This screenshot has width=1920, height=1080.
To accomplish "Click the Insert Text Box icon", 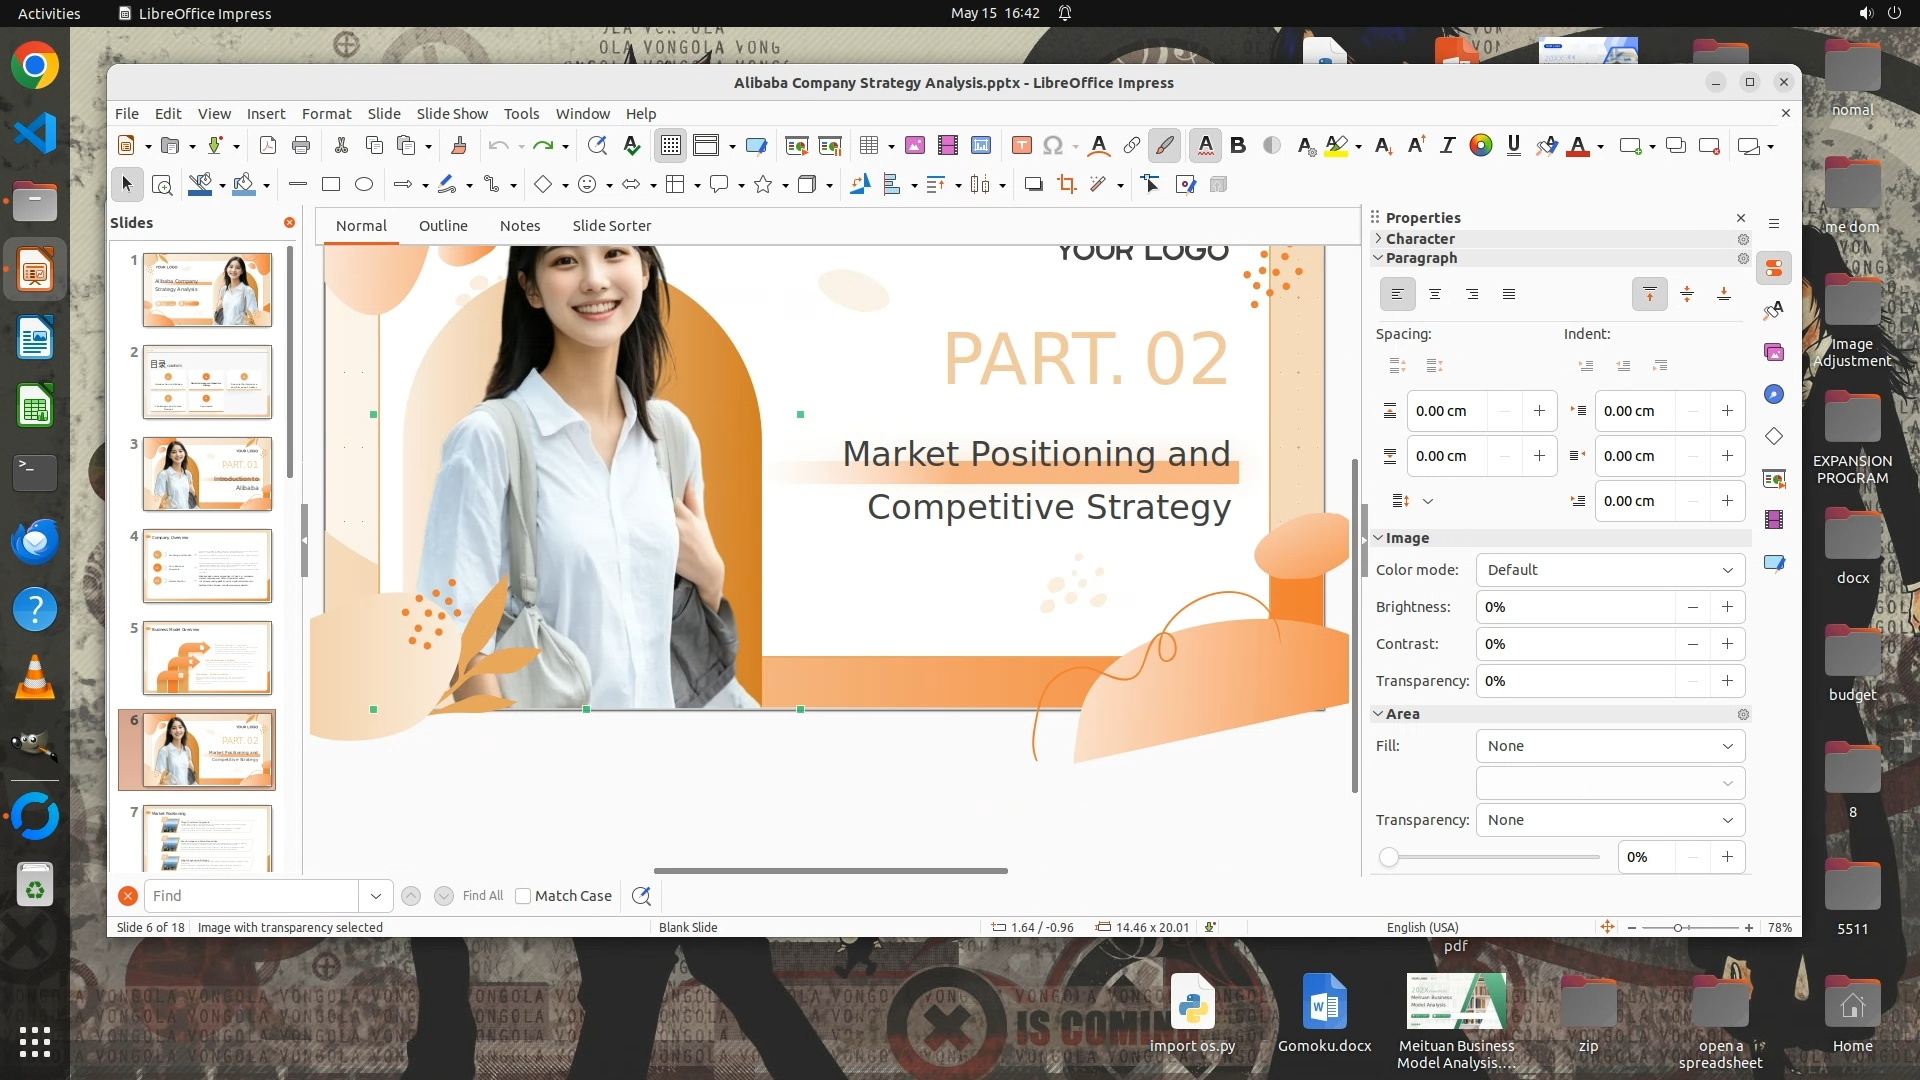I will point(1021,146).
